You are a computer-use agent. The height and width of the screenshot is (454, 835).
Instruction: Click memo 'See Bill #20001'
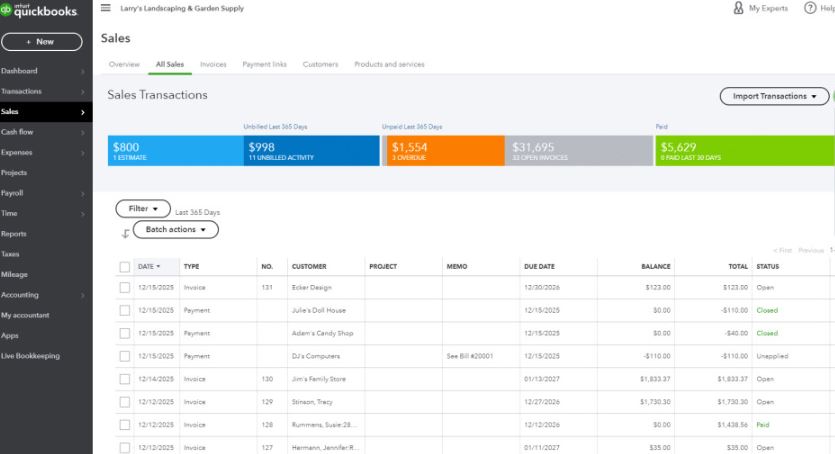click(470, 356)
